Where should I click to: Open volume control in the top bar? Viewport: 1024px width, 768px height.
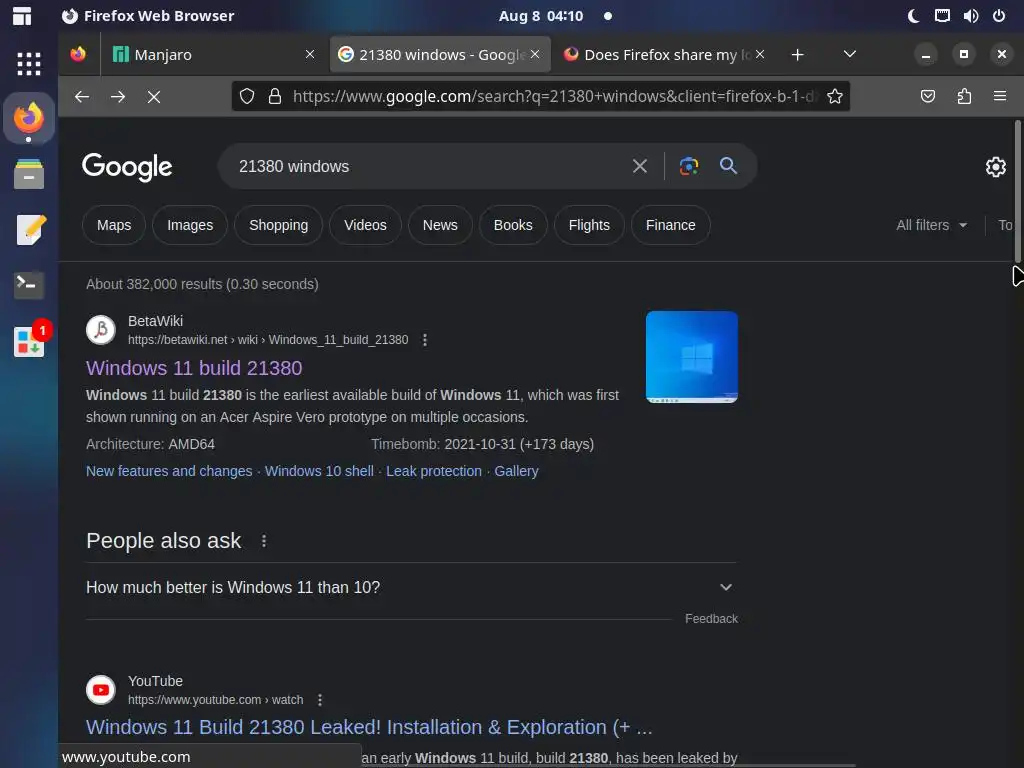[970, 16]
